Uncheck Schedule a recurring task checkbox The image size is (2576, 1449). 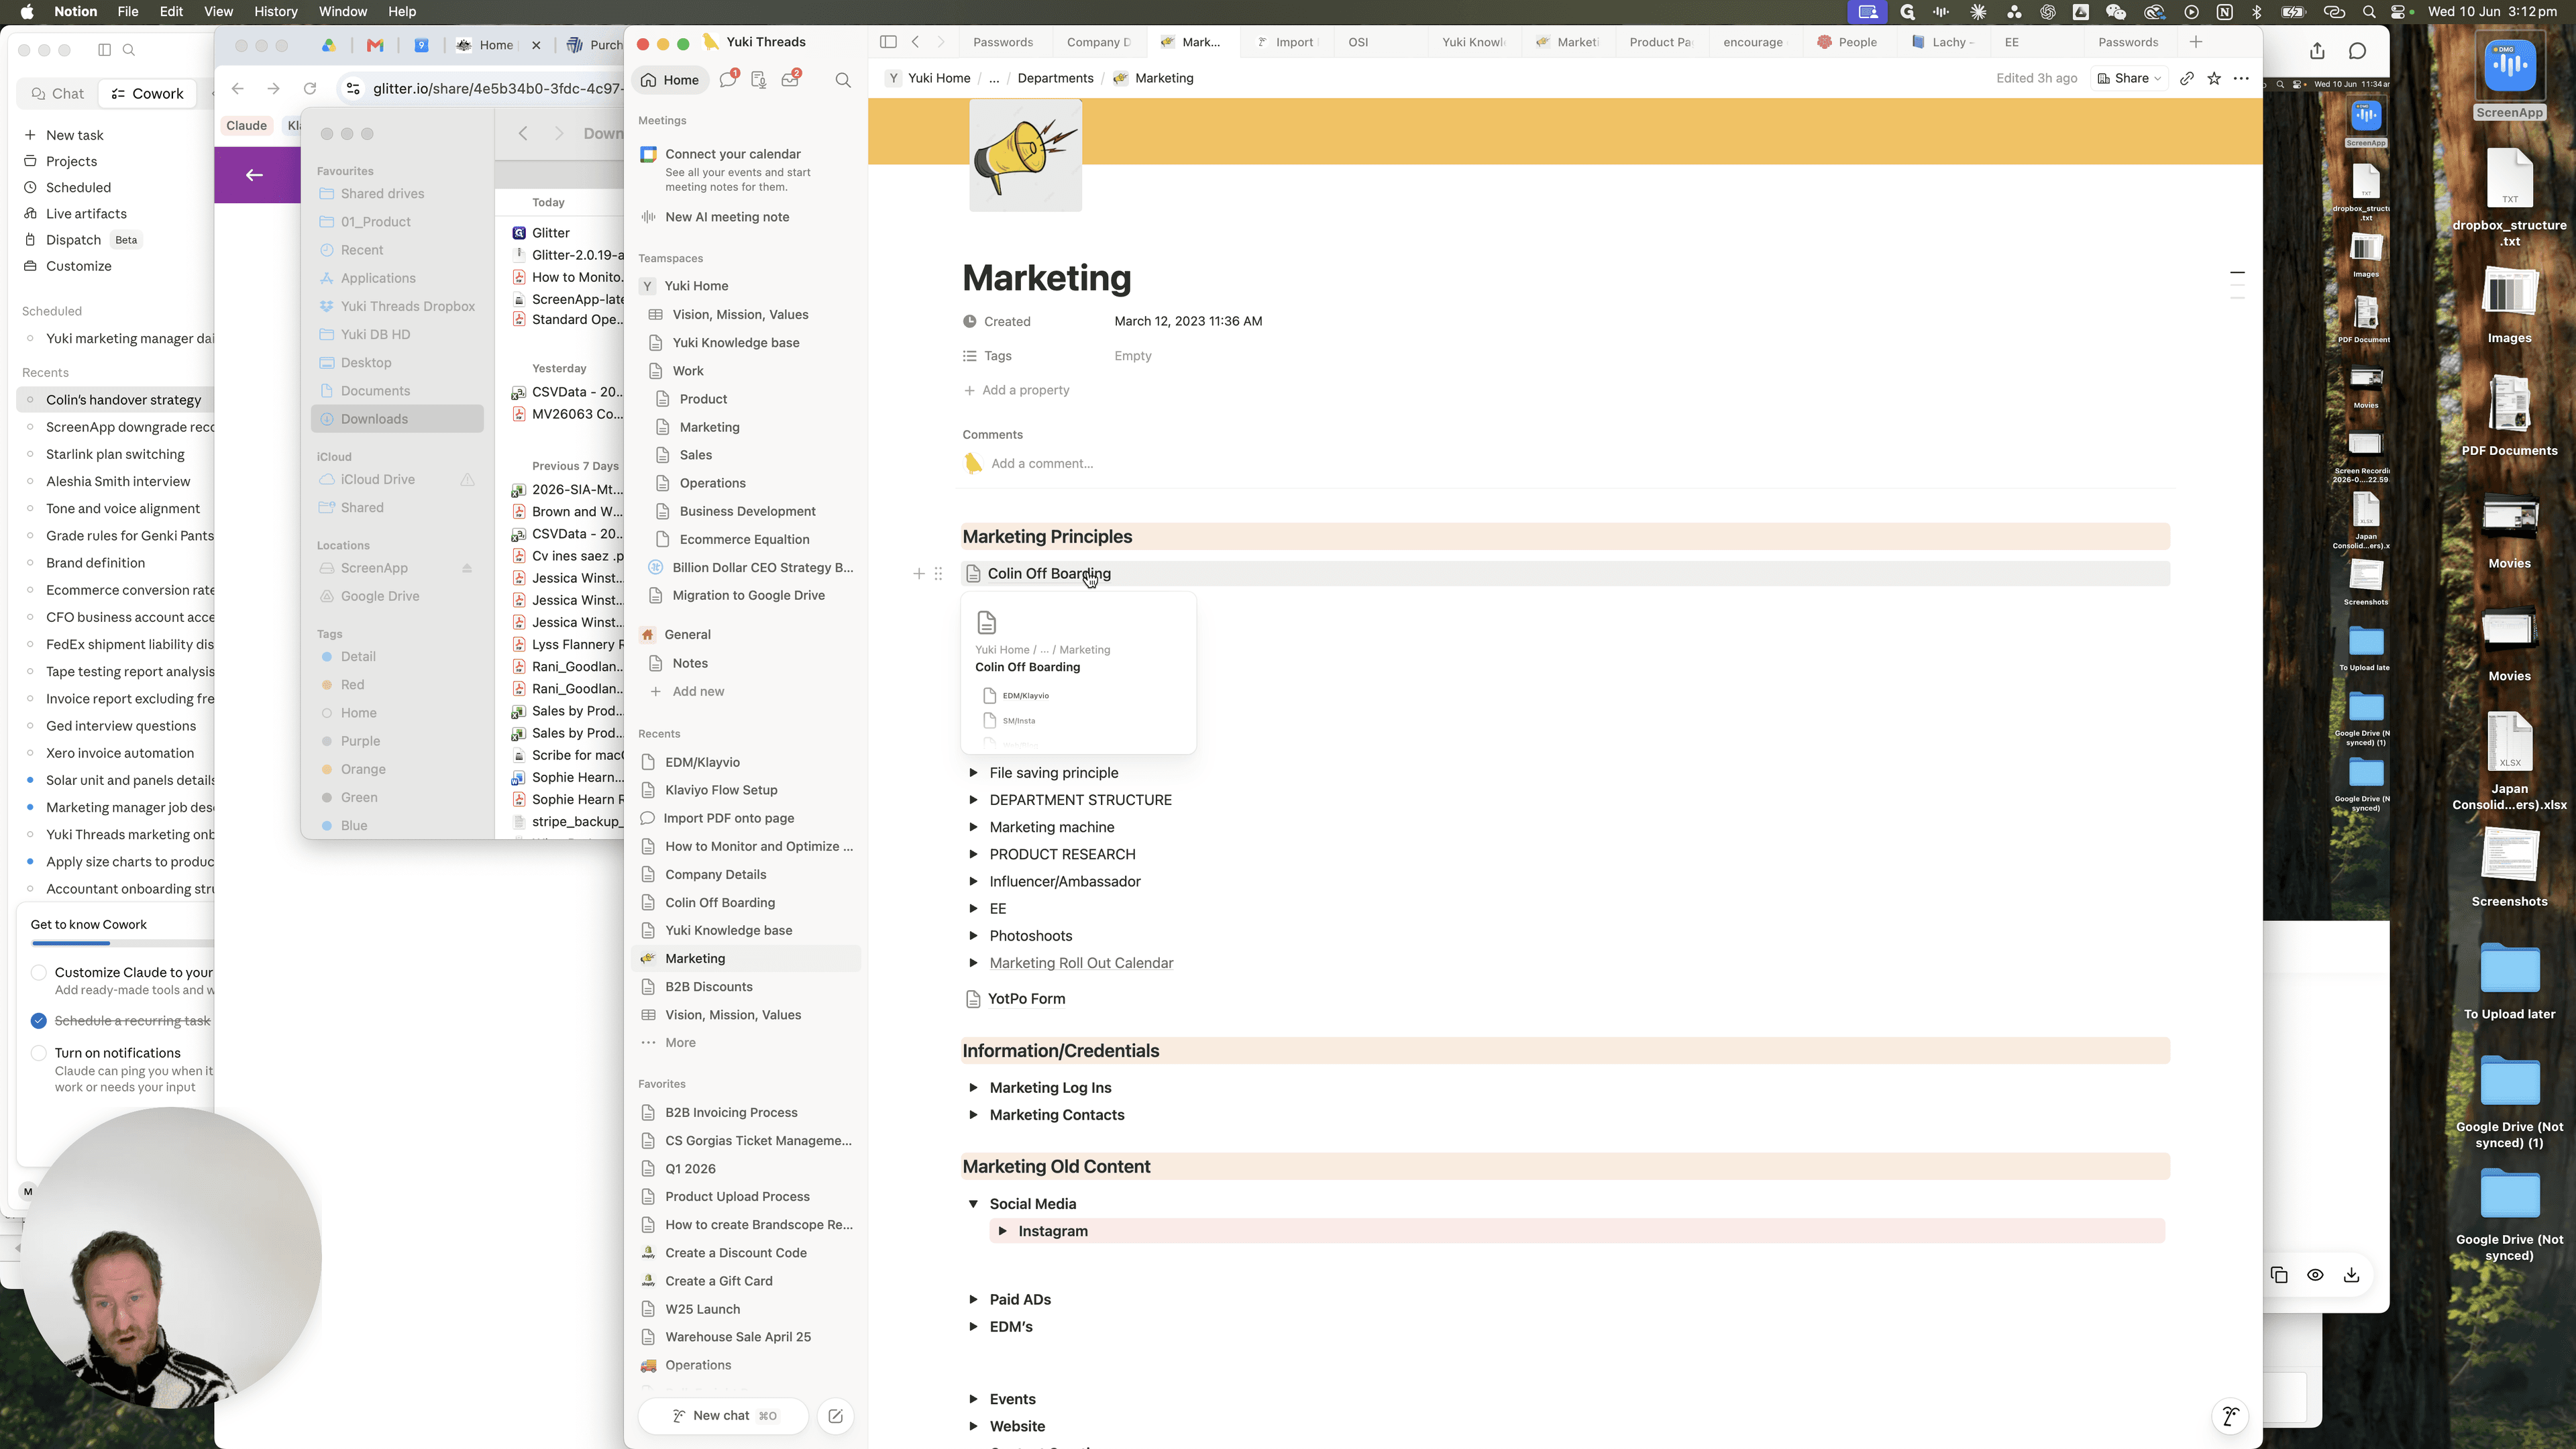pyautogui.click(x=39, y=1021)
